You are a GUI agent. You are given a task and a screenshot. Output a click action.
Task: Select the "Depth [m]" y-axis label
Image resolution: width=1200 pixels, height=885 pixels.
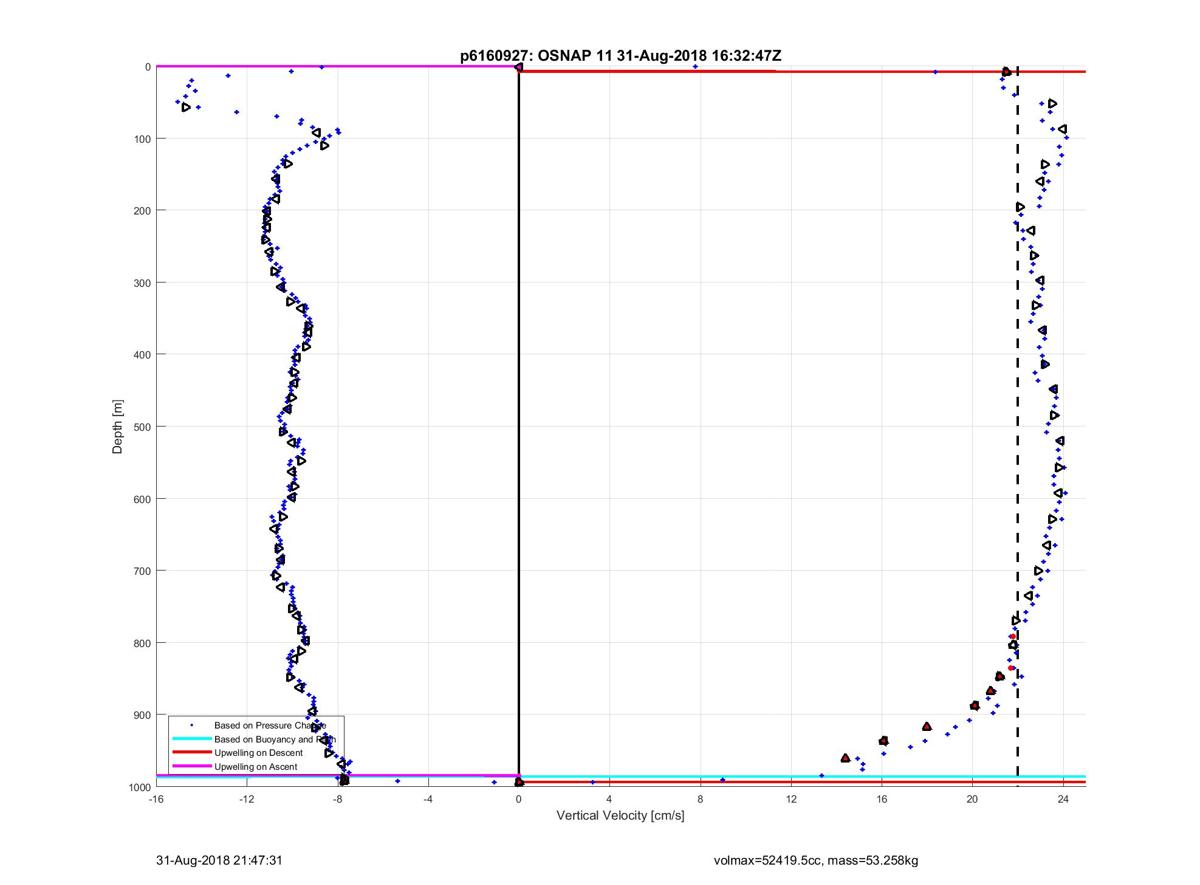click(x=118, y=427)
